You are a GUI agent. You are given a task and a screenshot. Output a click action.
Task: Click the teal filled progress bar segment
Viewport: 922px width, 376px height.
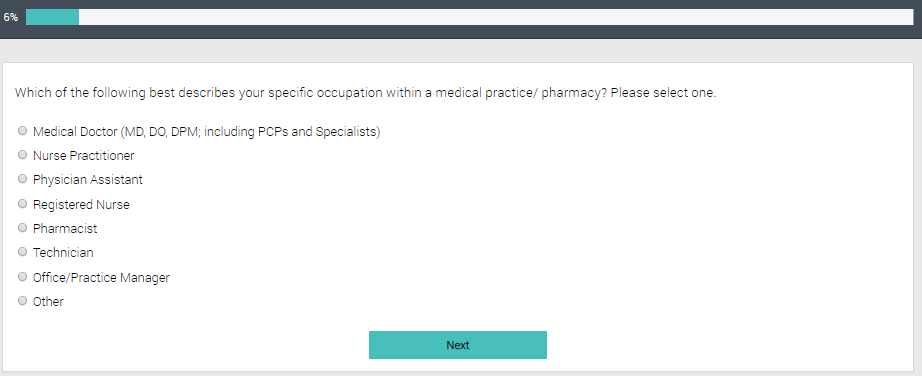coord(52,17)
